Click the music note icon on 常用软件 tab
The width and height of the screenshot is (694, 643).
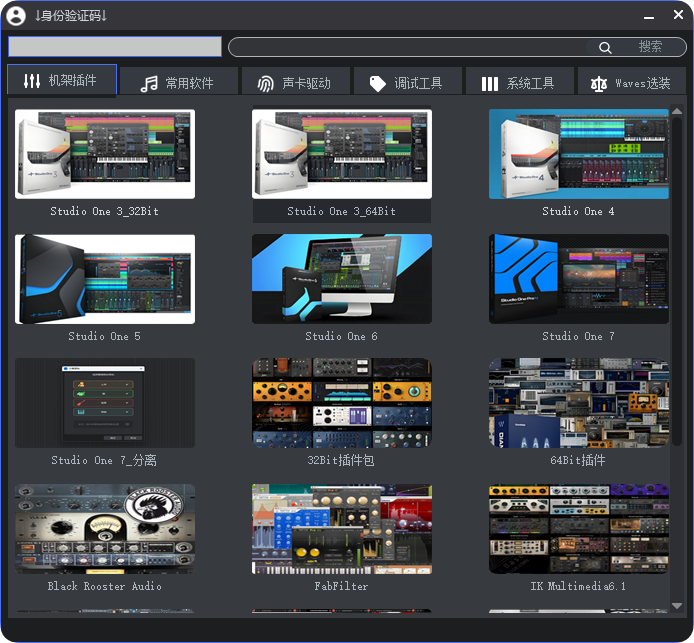149,83
